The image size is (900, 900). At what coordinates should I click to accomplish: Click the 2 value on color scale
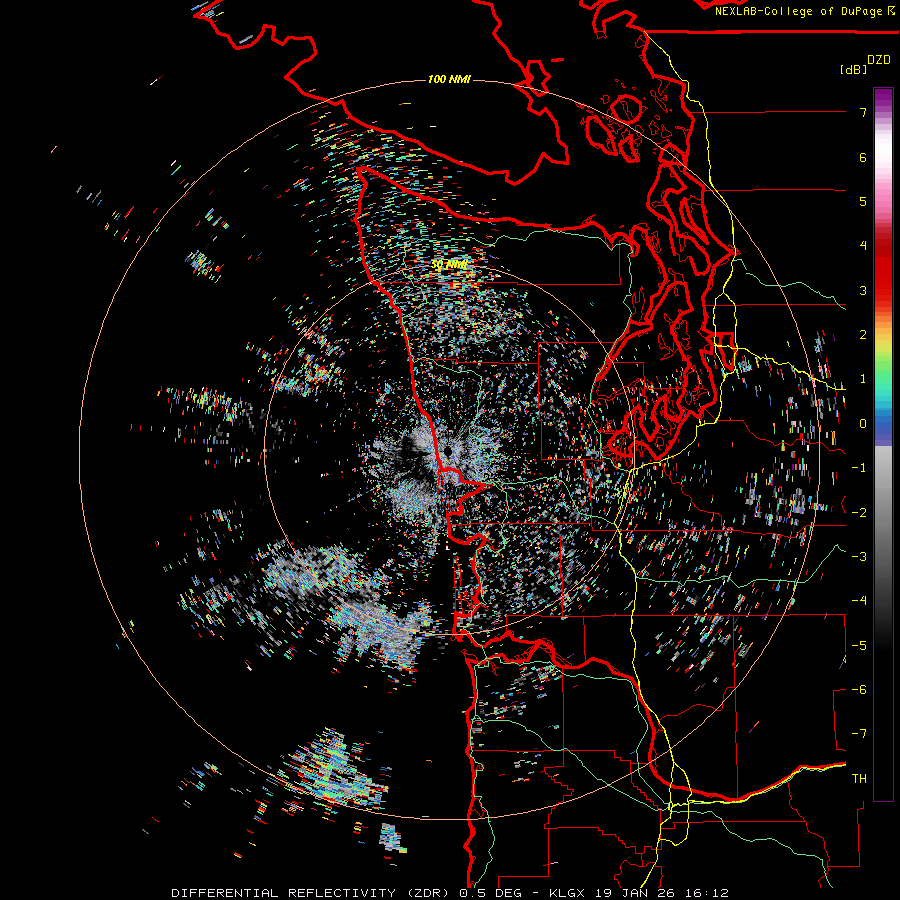click(863, 335)
